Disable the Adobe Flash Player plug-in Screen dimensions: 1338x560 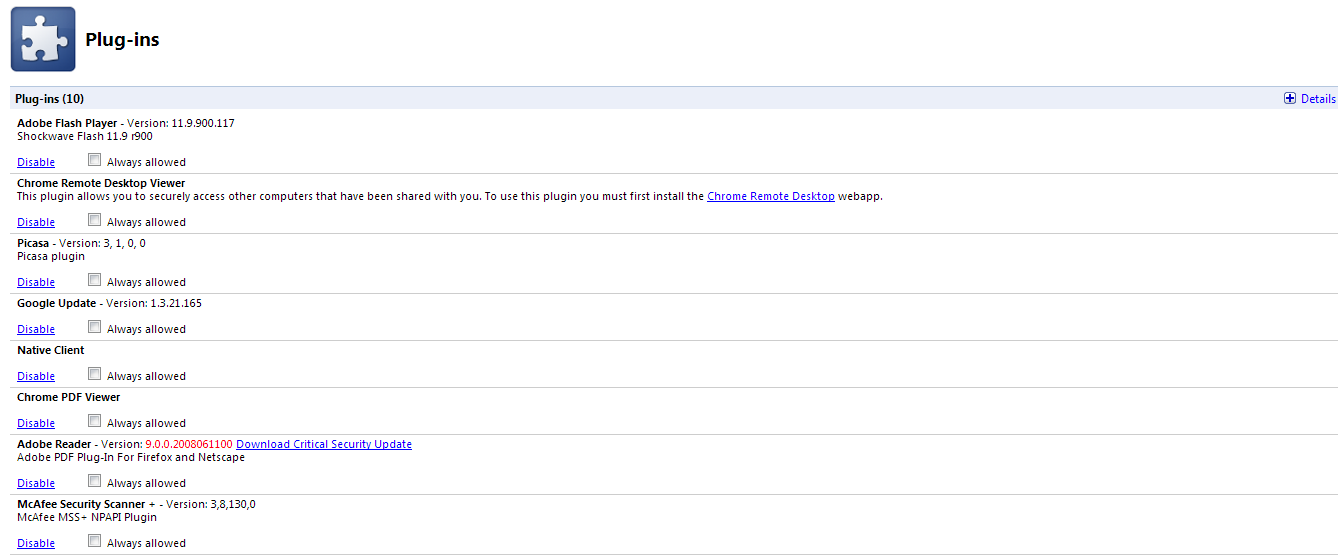tap(36, 162)
